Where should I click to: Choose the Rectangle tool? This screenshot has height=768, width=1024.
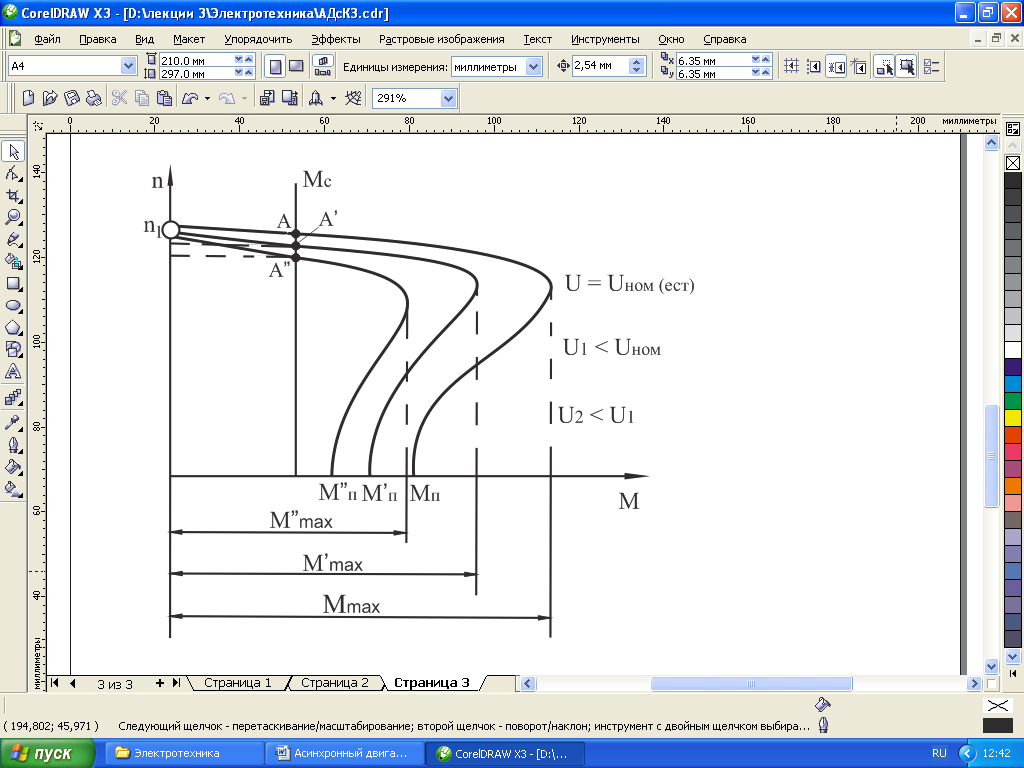pos(14,283)
